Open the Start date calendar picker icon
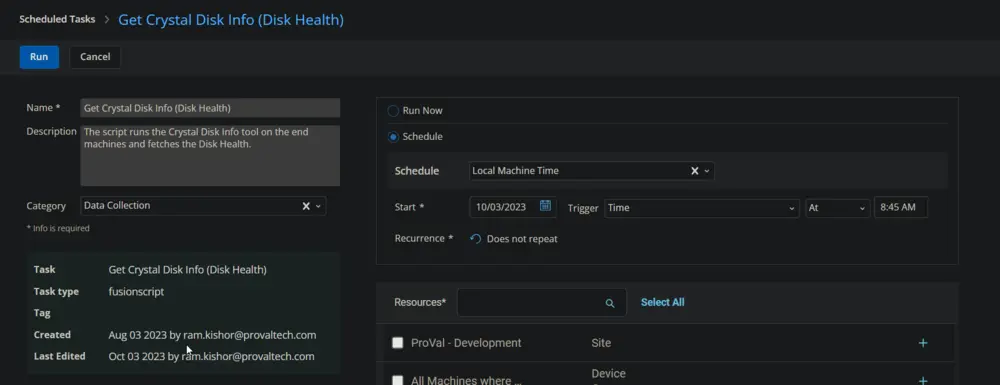The width and height of the screenshot is (1000, 385). pyautogui.click(x=545, y=205)
